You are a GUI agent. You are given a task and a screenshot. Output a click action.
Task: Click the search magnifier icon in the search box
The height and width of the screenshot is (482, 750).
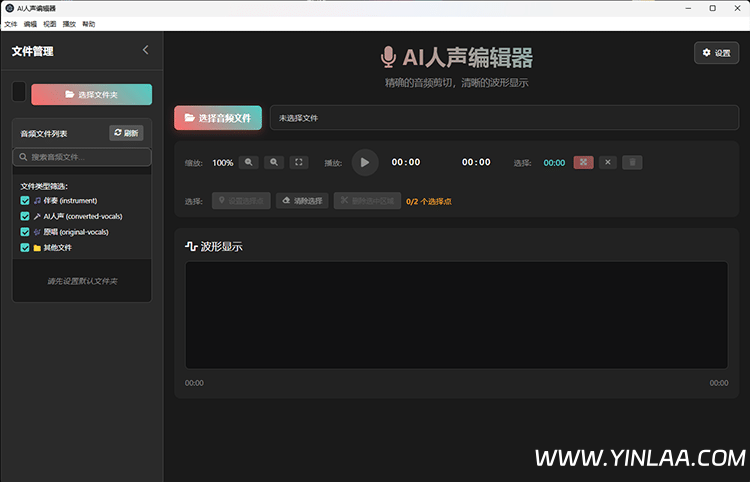coord(23,157)
